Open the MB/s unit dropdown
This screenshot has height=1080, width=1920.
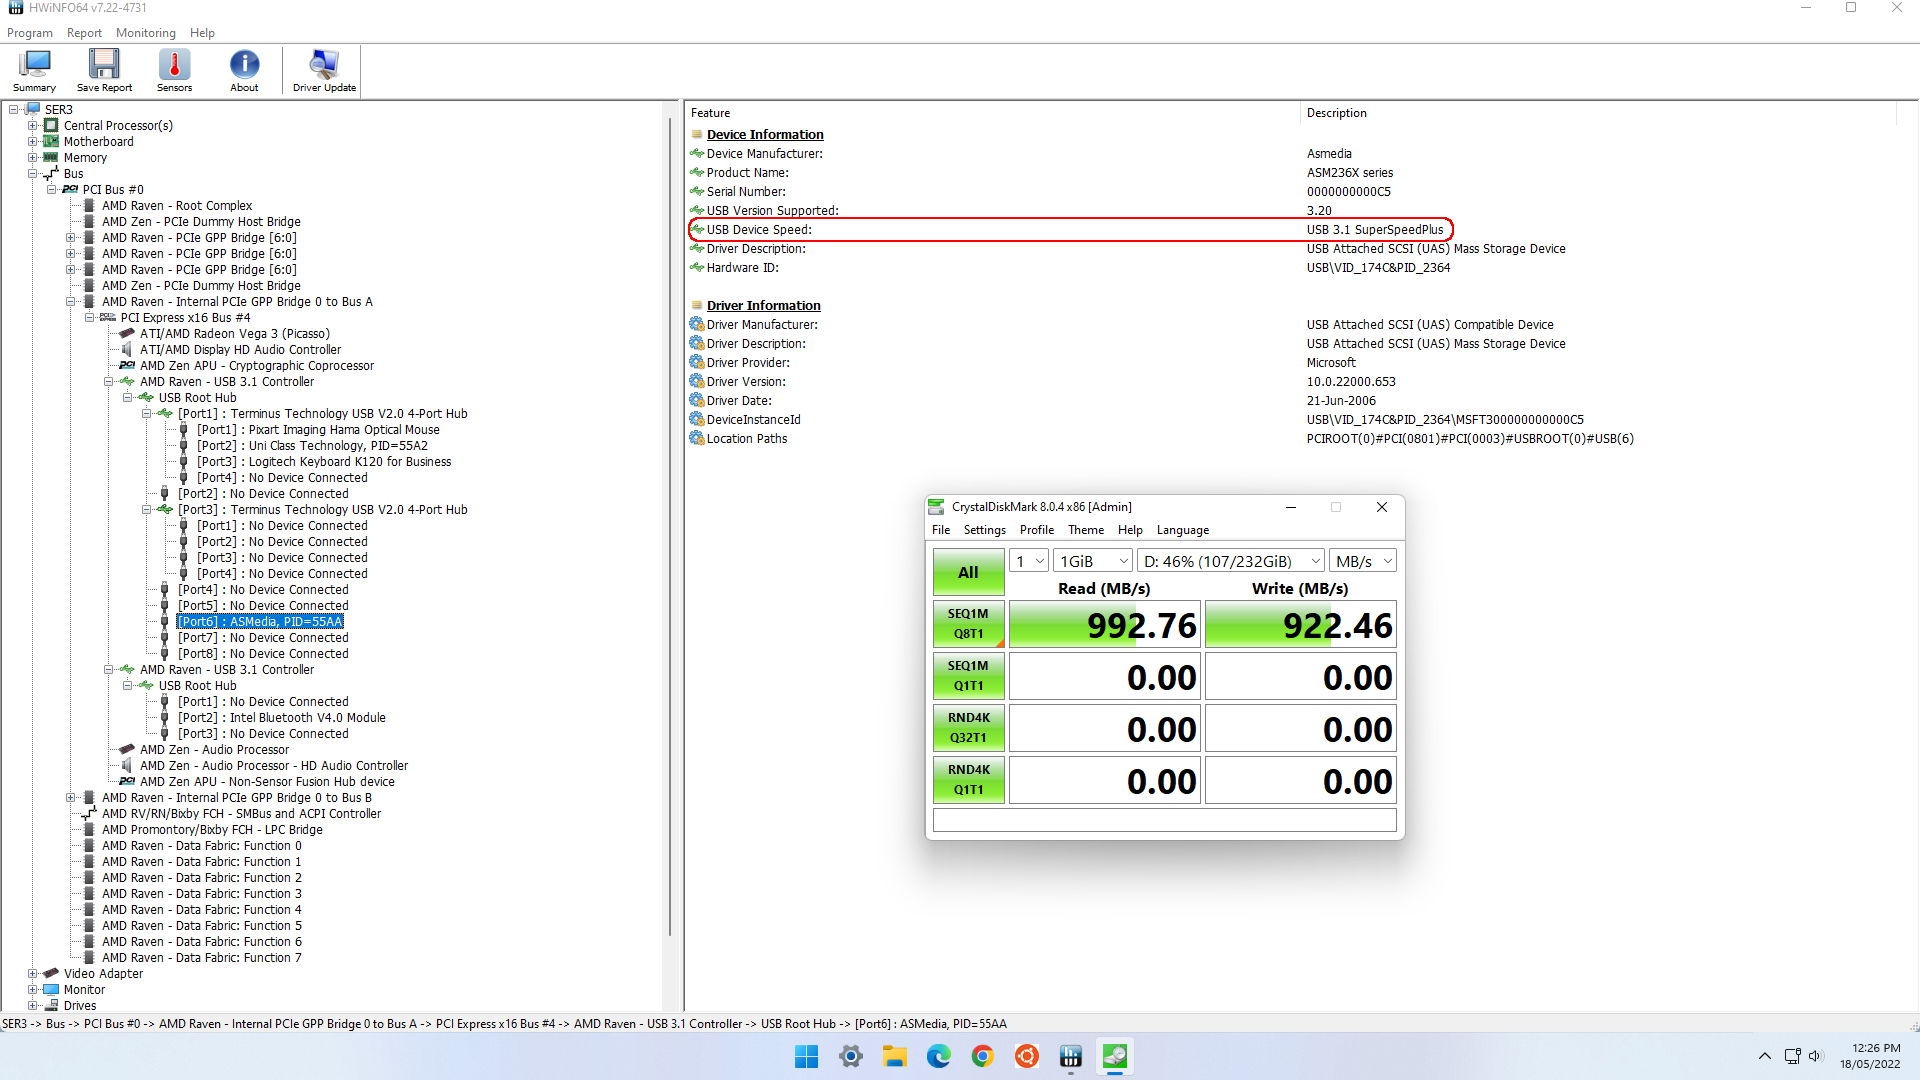[x=1363, y=561]
